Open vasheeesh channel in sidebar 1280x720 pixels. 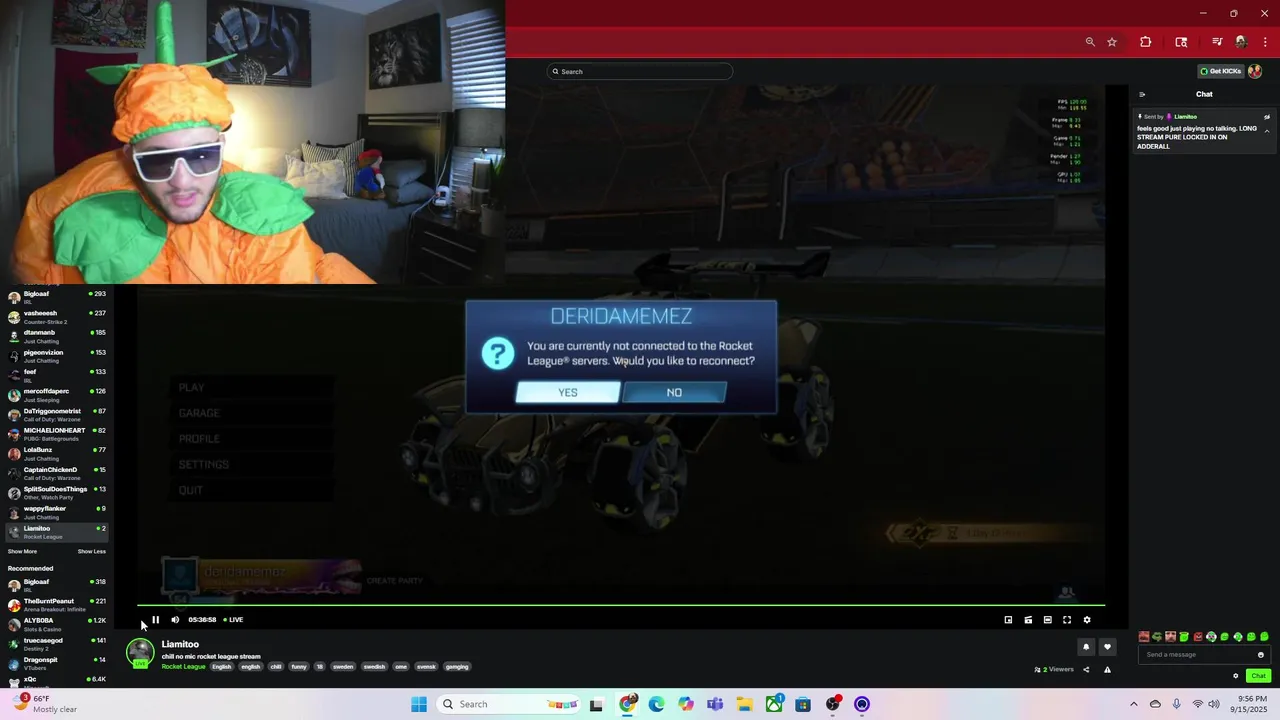[x=56, y=317]
